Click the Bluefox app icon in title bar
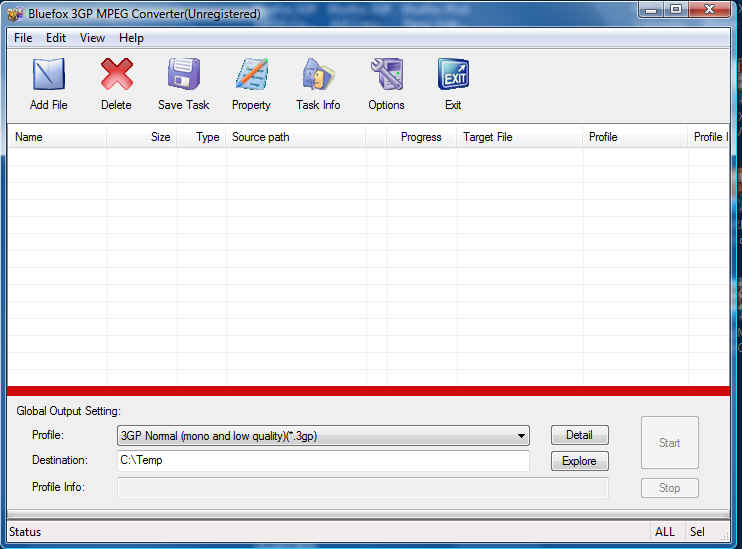The width and height of the screenshot is (742, 549). (x=15, y=15)
